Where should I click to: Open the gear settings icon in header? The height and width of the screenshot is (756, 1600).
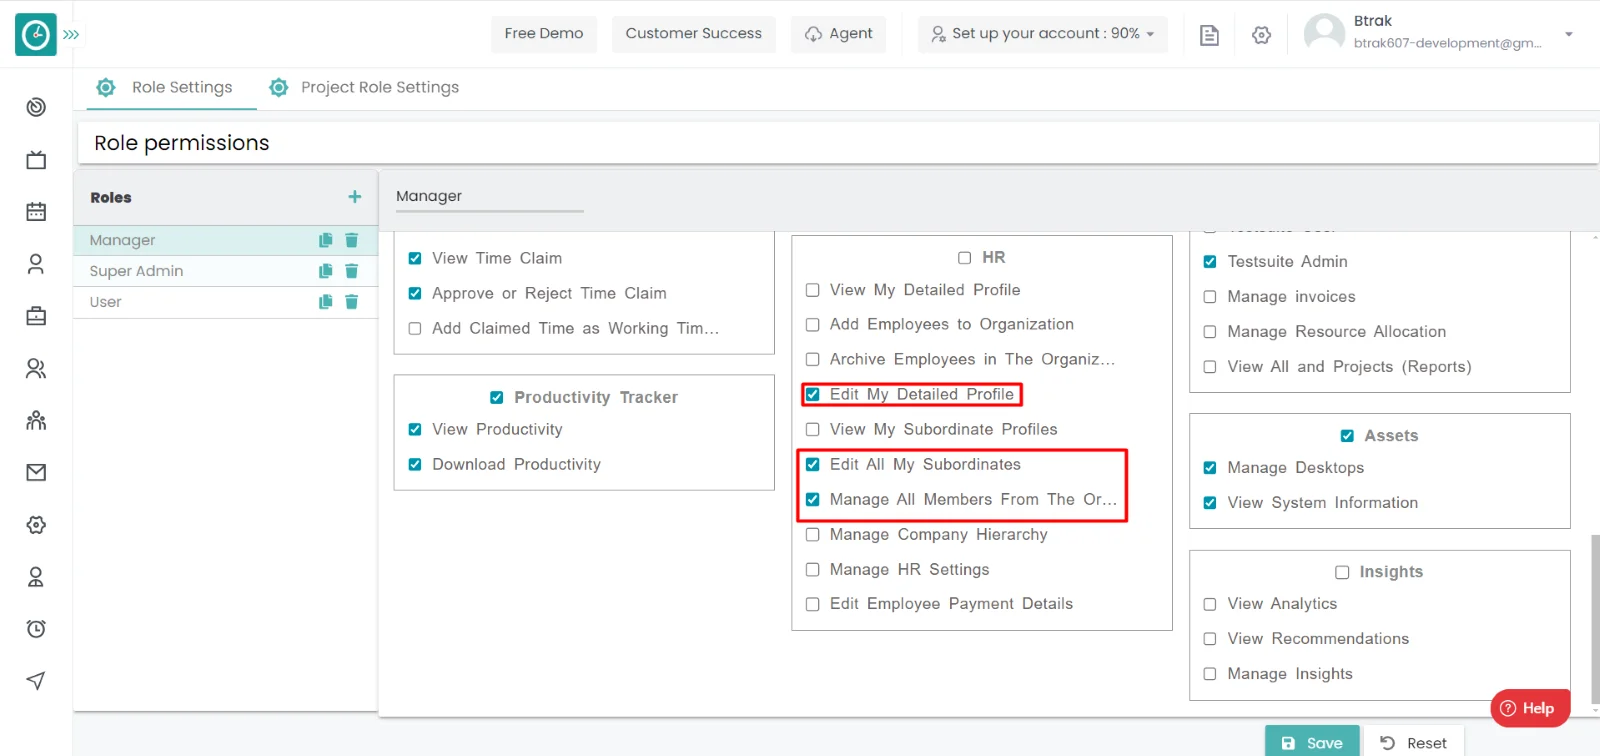[x=1261, y=35]
